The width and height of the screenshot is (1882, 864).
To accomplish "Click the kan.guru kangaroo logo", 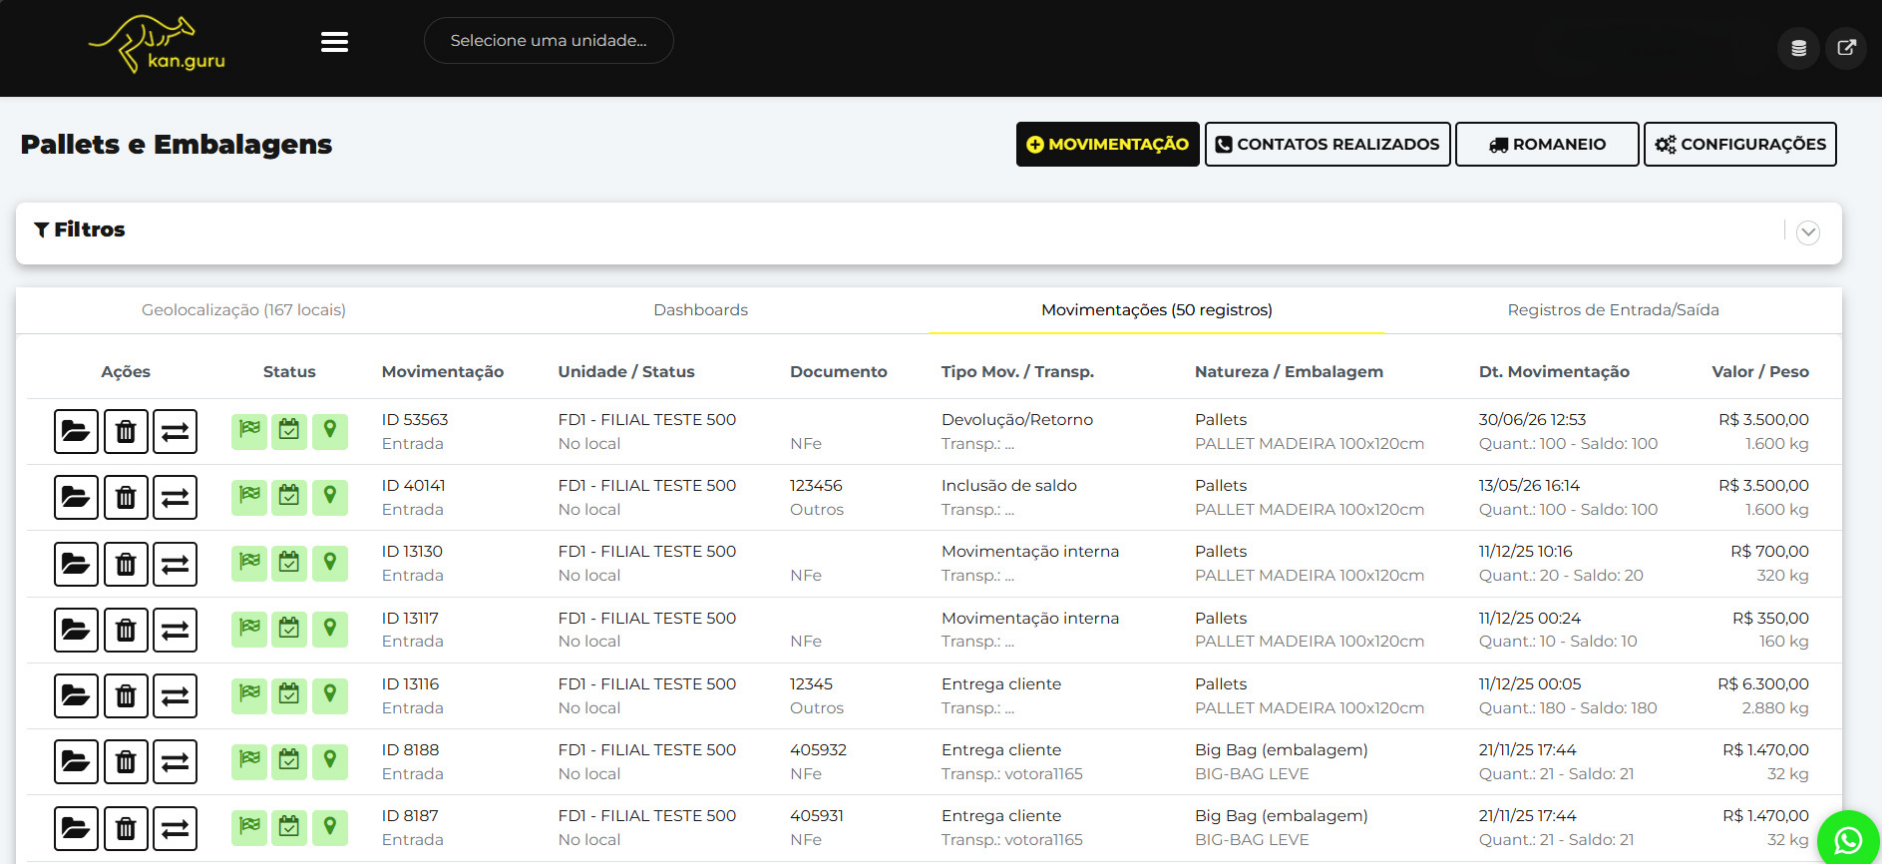I will tap(157, 44).
